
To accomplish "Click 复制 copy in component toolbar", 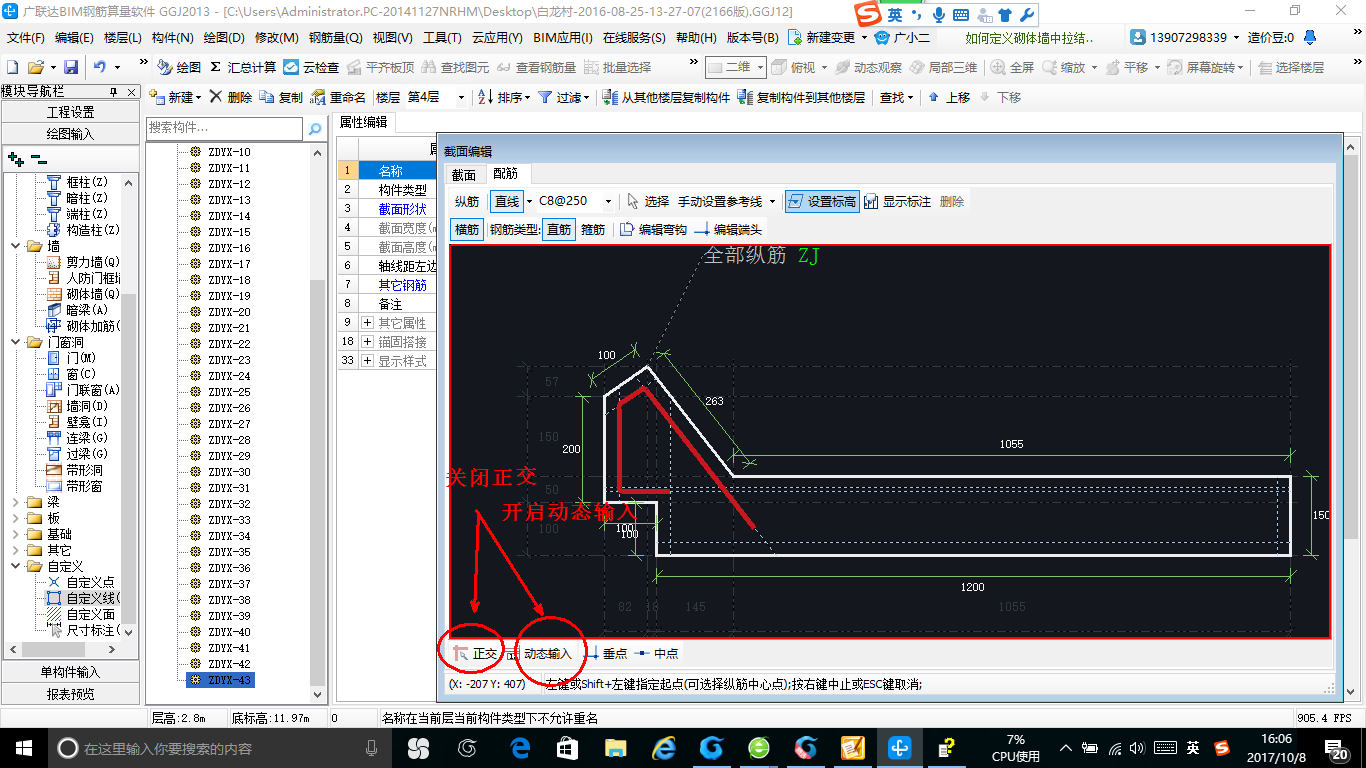I will [x=281, y=97].
